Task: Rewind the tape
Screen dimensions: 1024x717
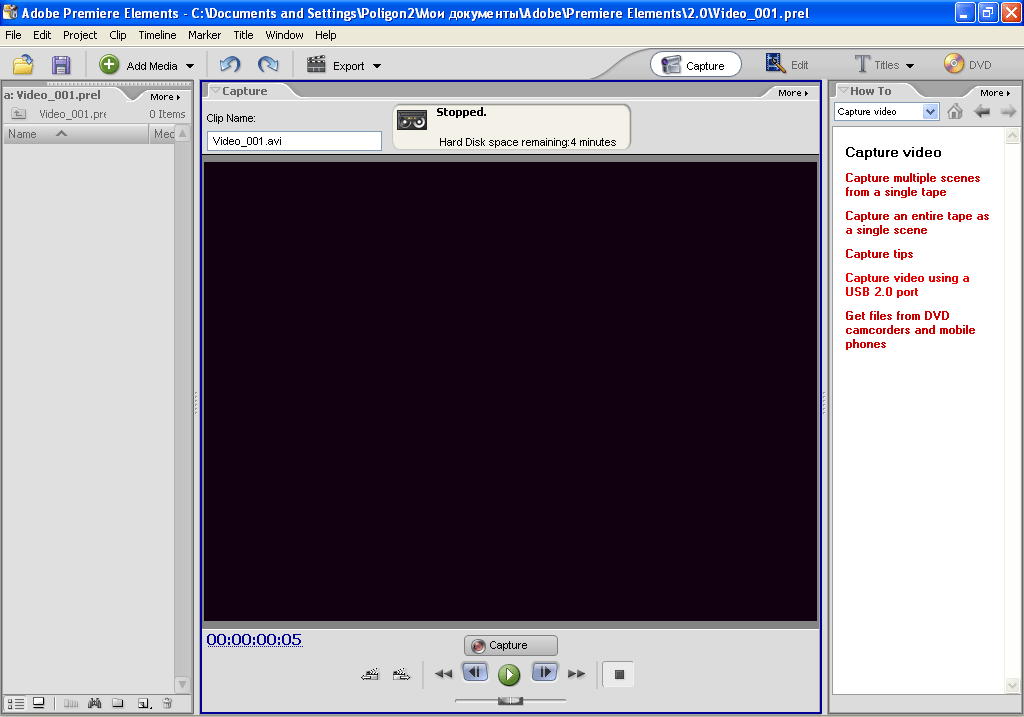Action: click(x=443, y=674)
